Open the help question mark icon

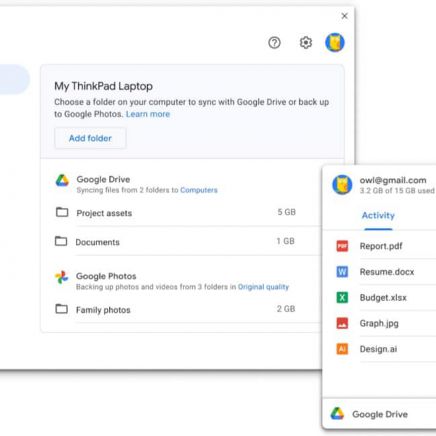click(x=274, y=43)
